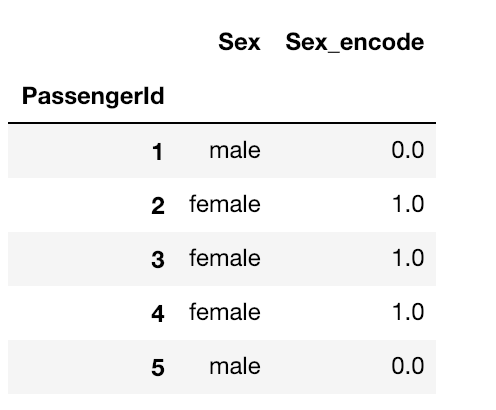The width and height of the screenshot is (496, 410).
Task: Select the female value in row 2
Action: point(225,204)
